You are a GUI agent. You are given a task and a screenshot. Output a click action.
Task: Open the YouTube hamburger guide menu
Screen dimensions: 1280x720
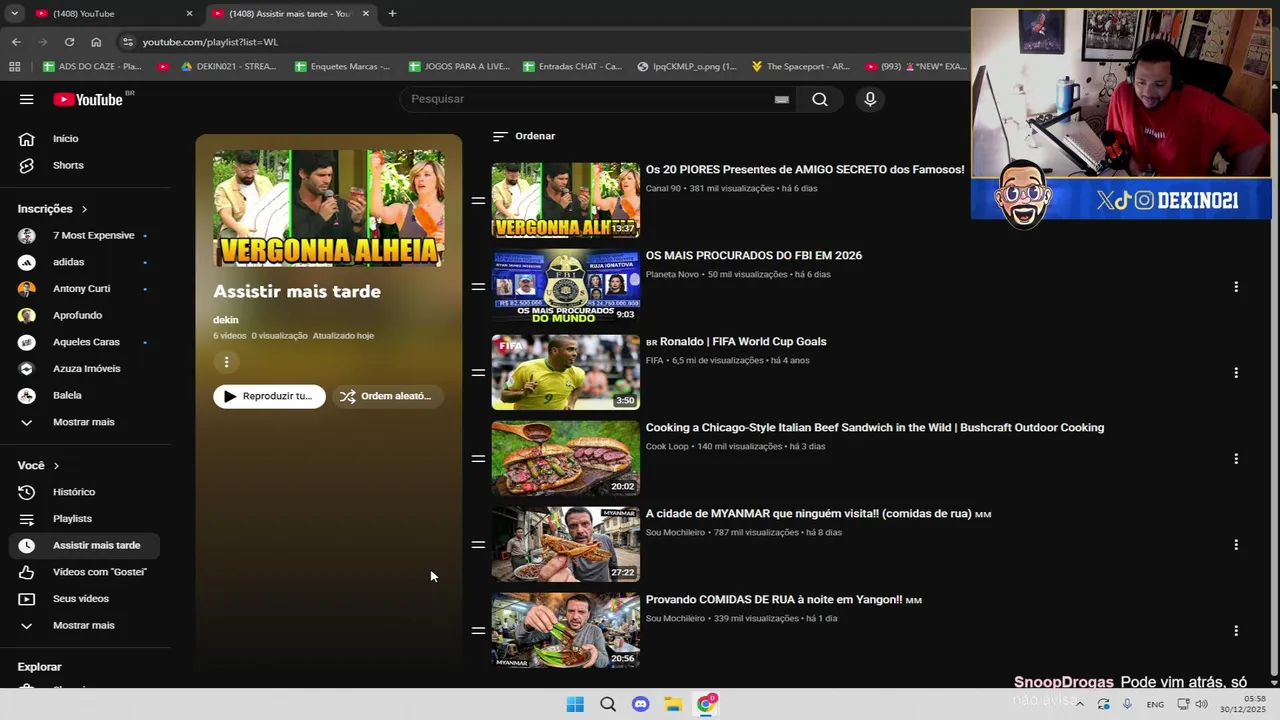27,99
